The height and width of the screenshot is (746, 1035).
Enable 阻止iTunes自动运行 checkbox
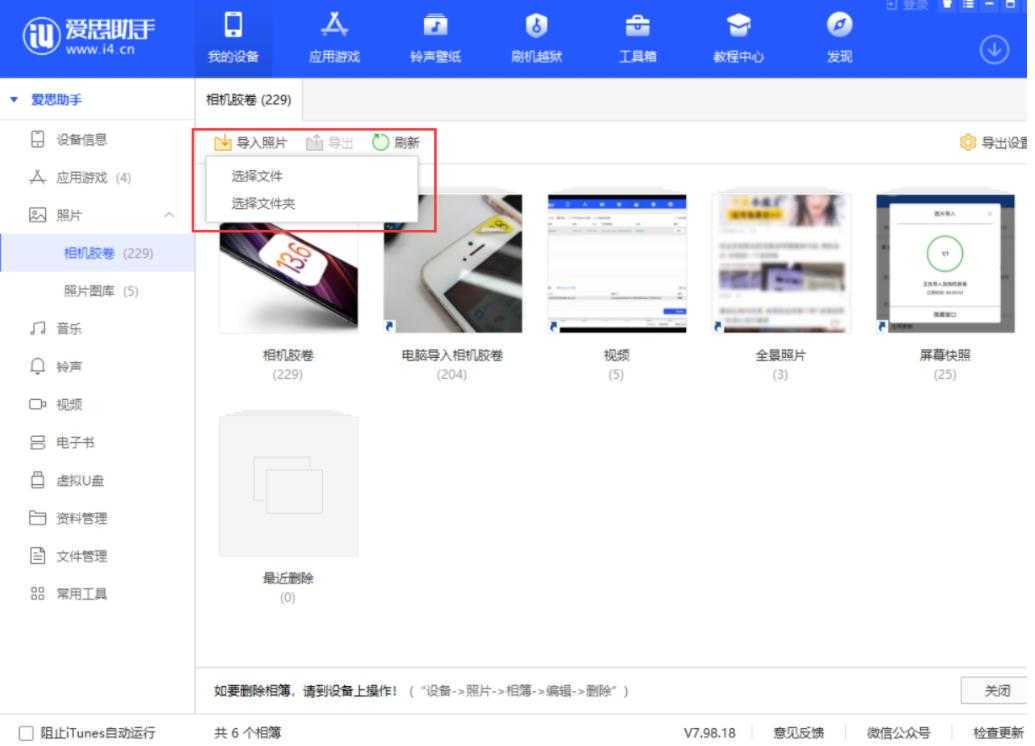click(27, 733)
